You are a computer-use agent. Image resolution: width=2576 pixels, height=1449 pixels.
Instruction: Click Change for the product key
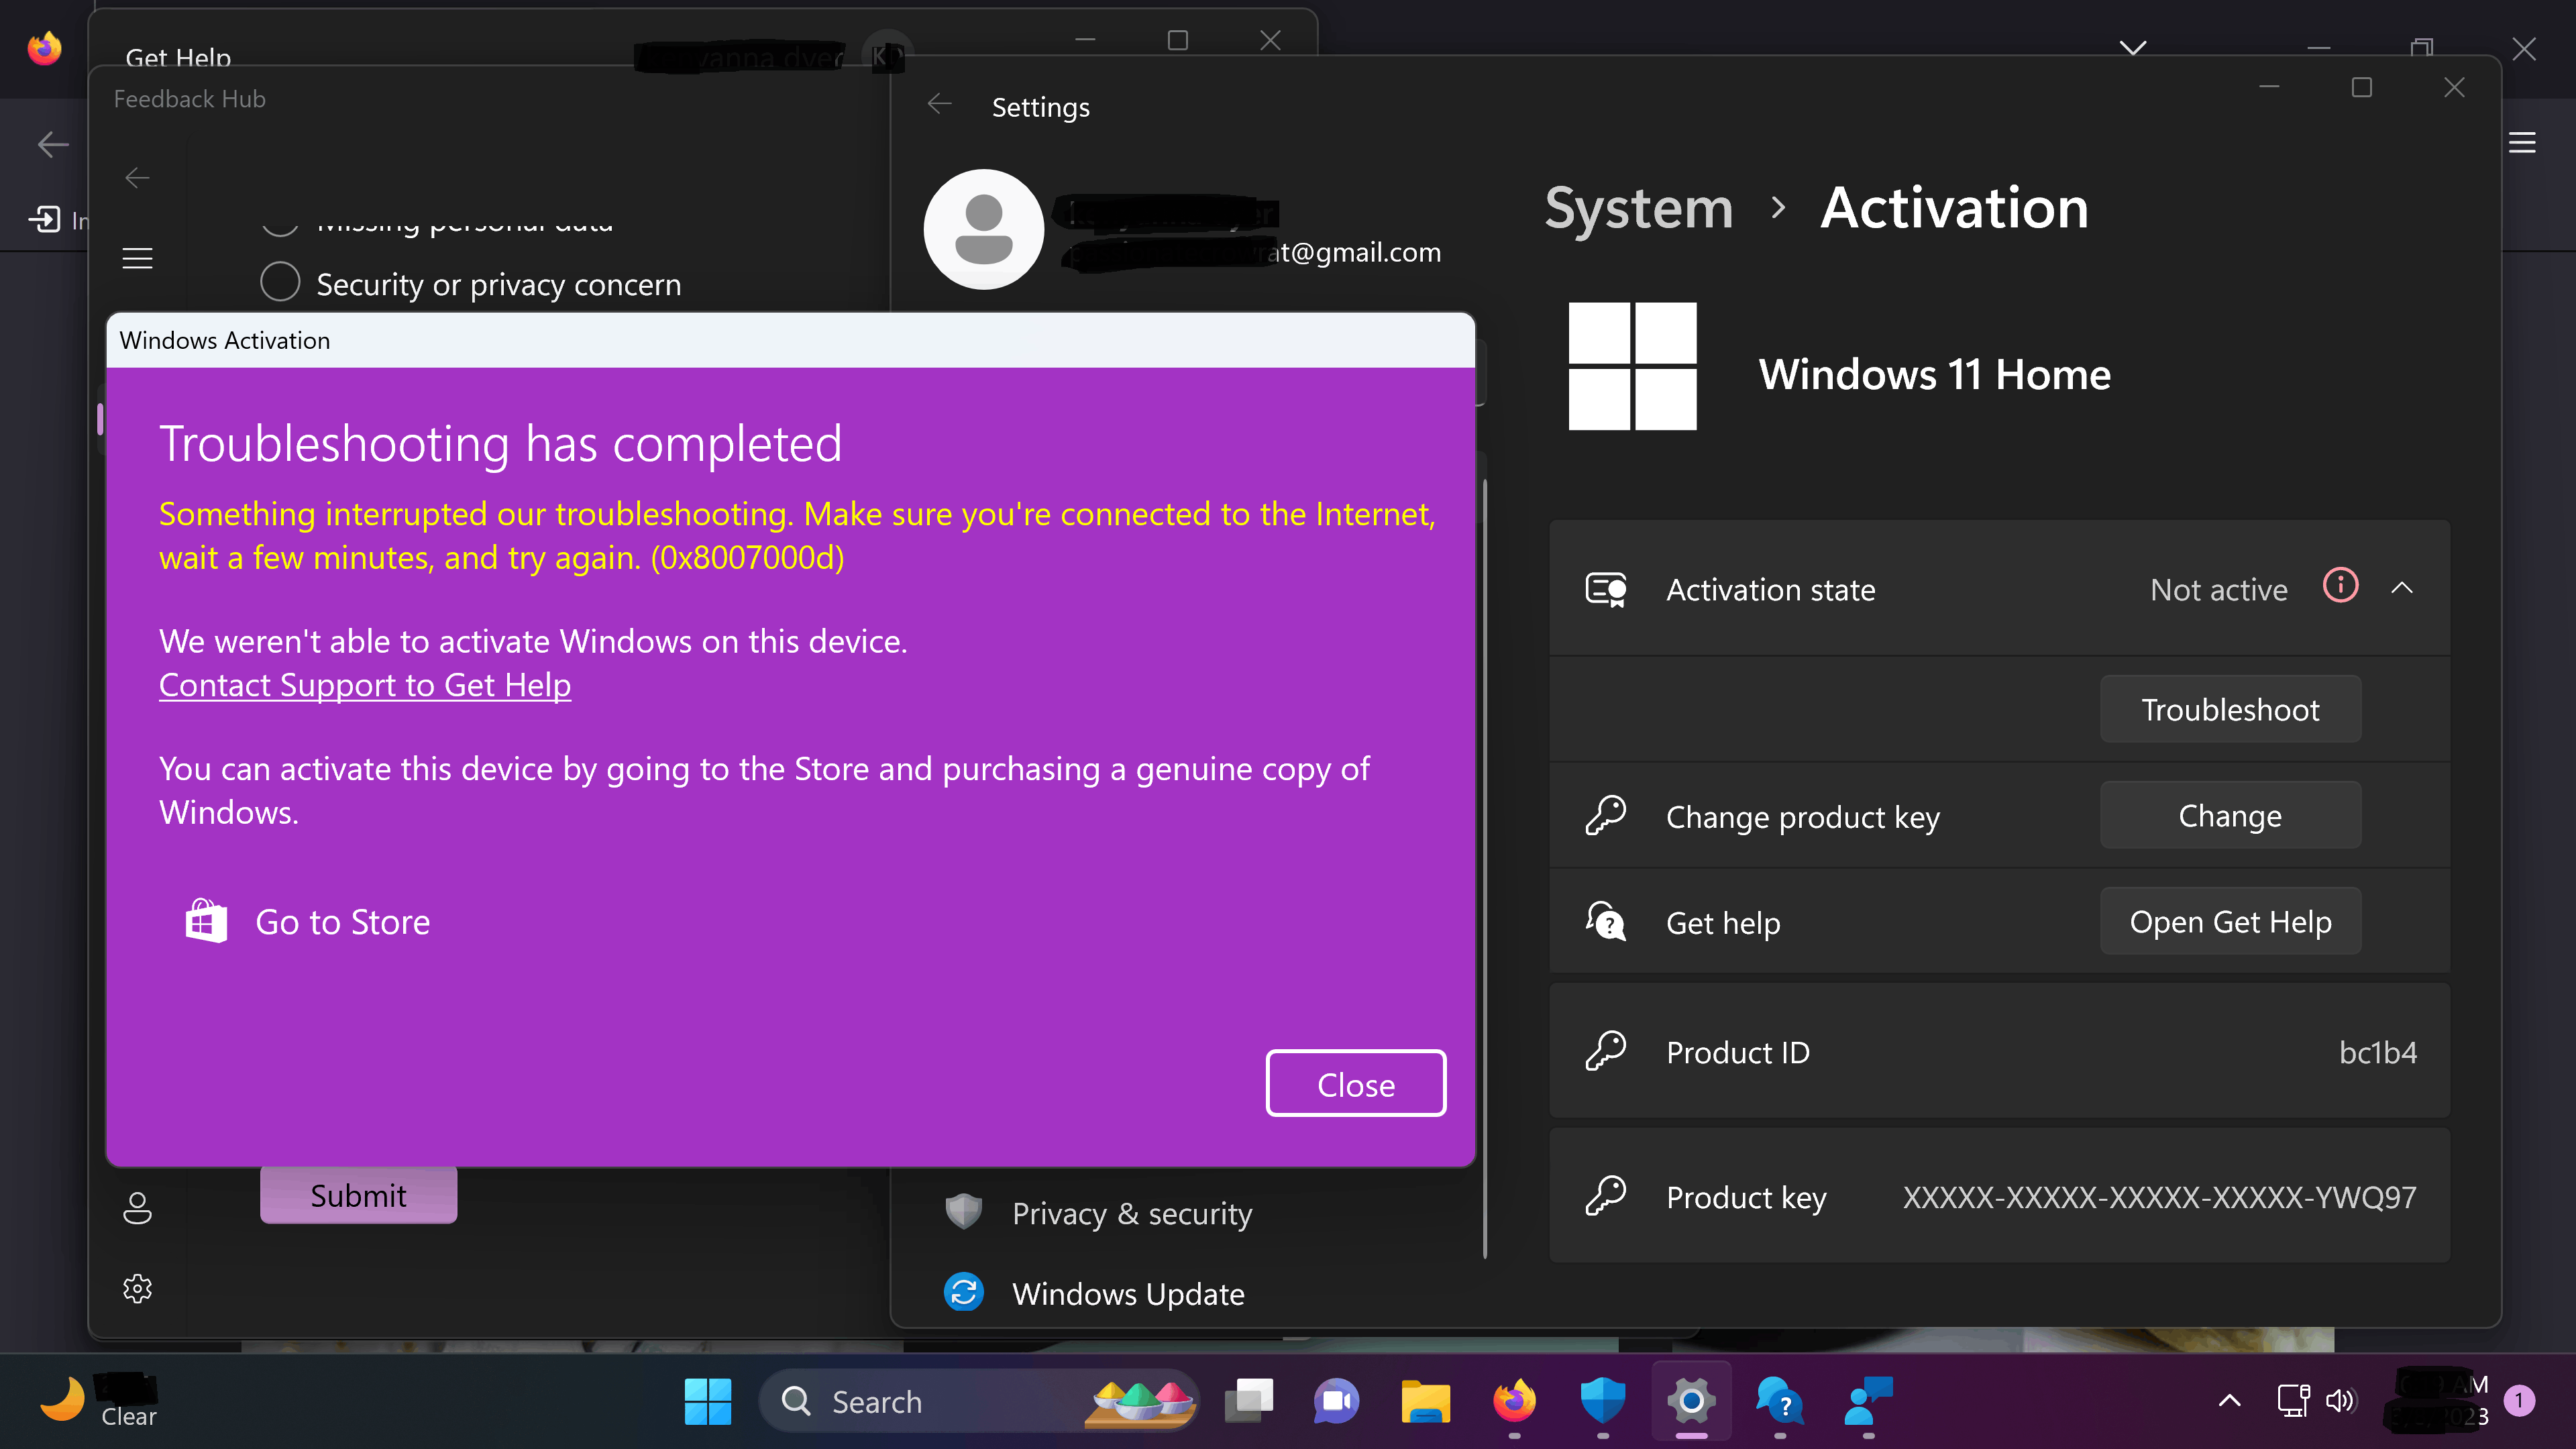[x=2230, y=816]
